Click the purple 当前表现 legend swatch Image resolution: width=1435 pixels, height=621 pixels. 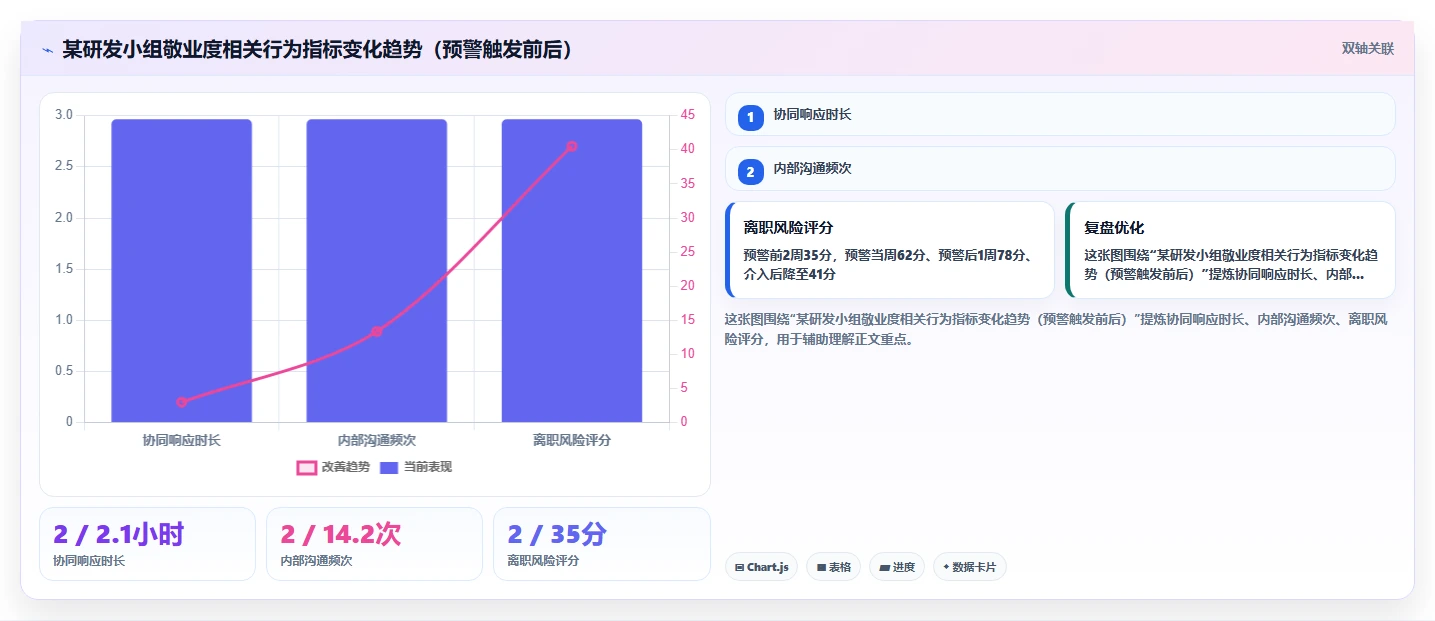tap(390, 468)
